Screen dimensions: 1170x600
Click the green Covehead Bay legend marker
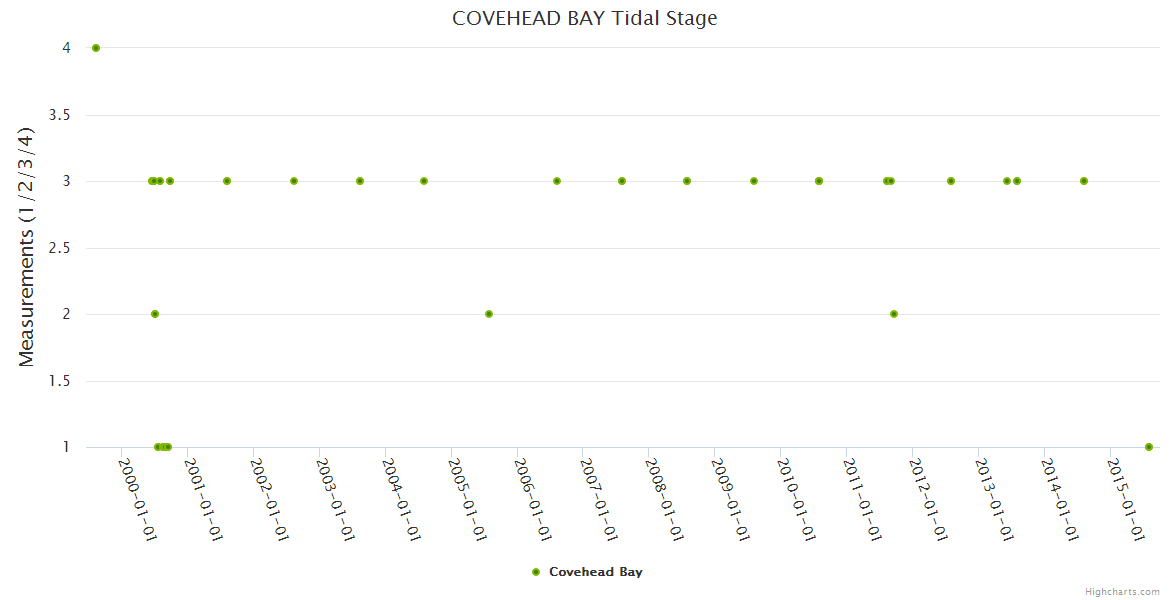click(x=536, y=572)
